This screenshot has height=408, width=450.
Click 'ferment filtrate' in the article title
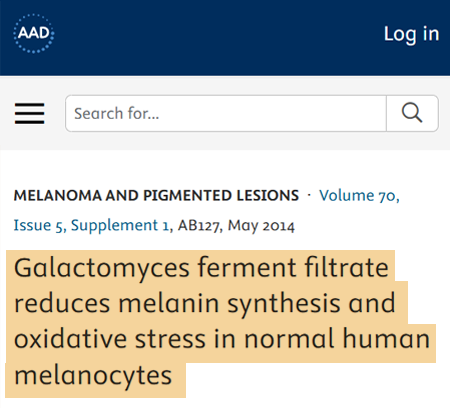point(293,267)
